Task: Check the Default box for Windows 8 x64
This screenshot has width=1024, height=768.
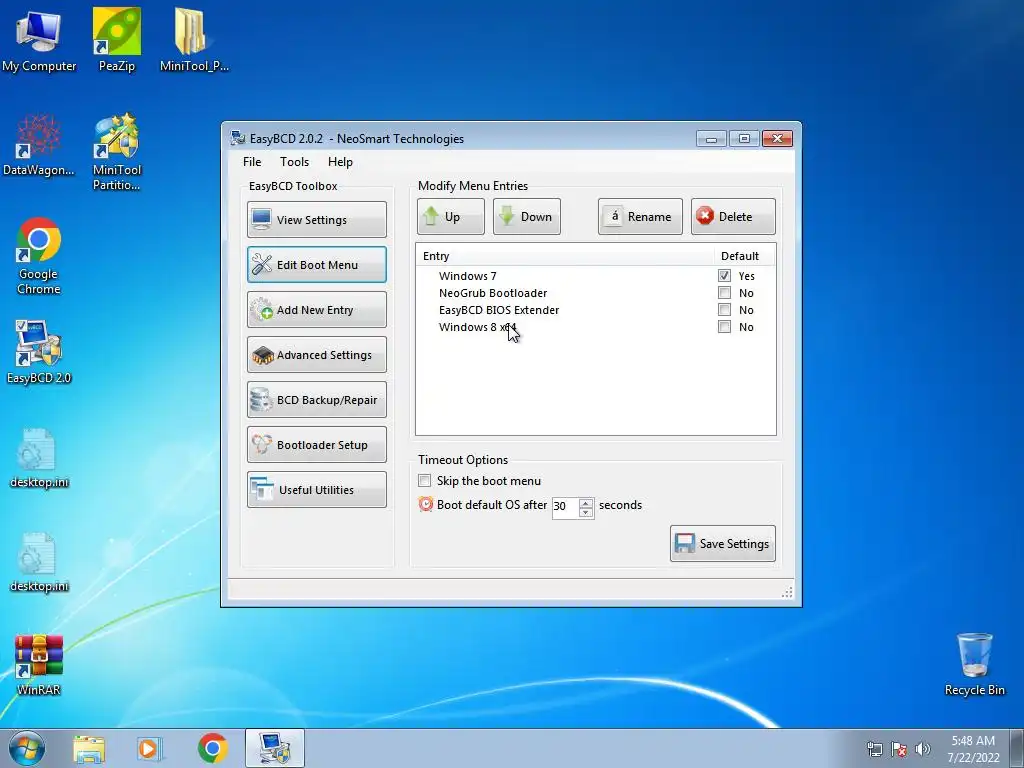Action: tap(724, 327)
